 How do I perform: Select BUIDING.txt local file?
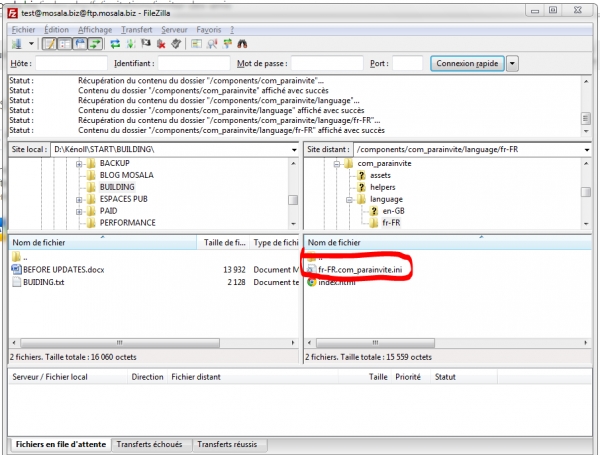[43, 282]
